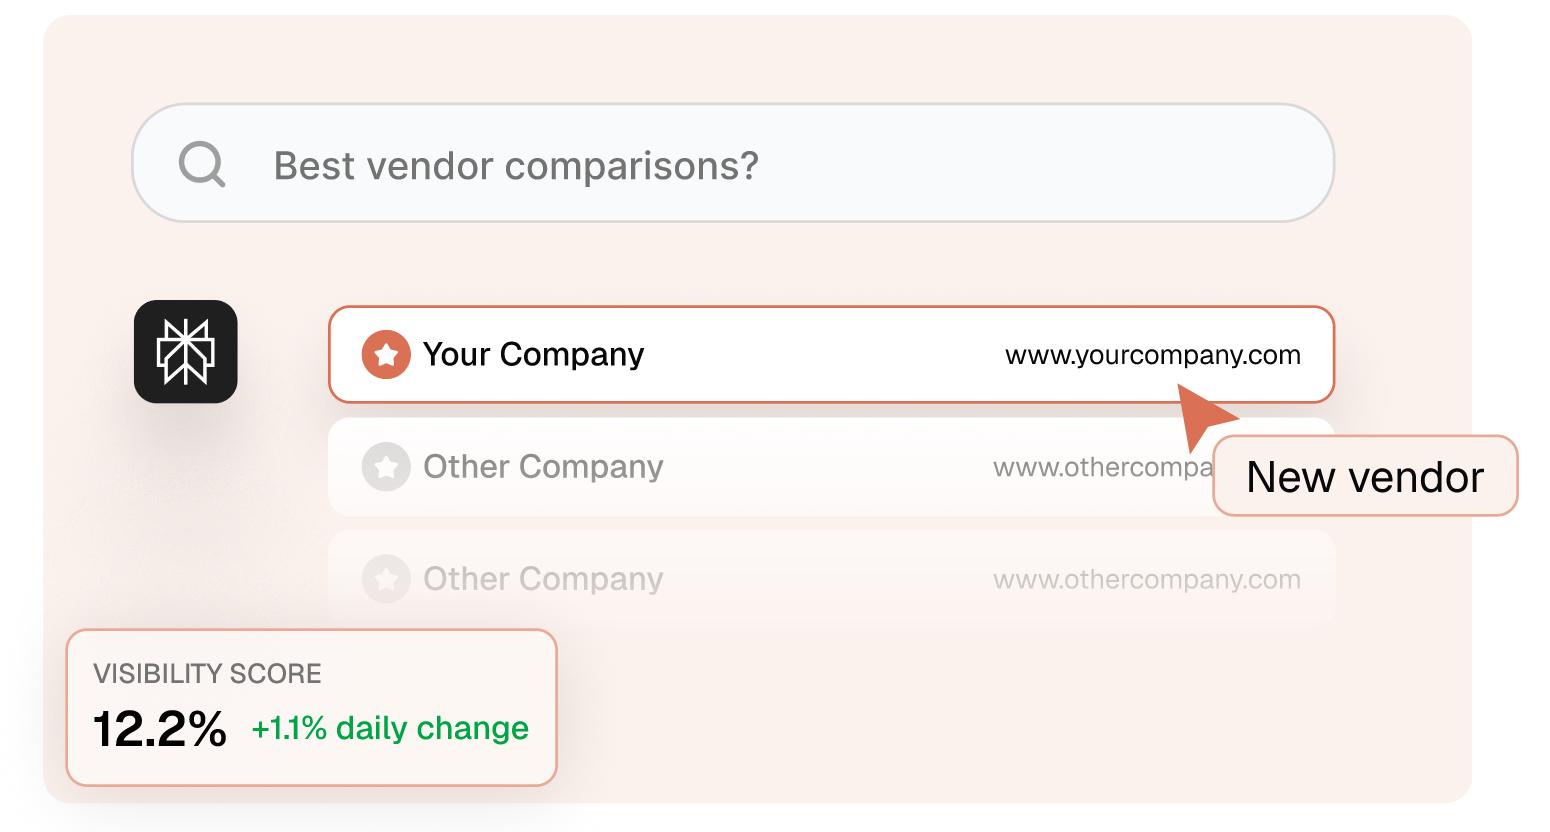Click the faded bottom "Other Company" name
The image size is (1550, 832).
543,578
